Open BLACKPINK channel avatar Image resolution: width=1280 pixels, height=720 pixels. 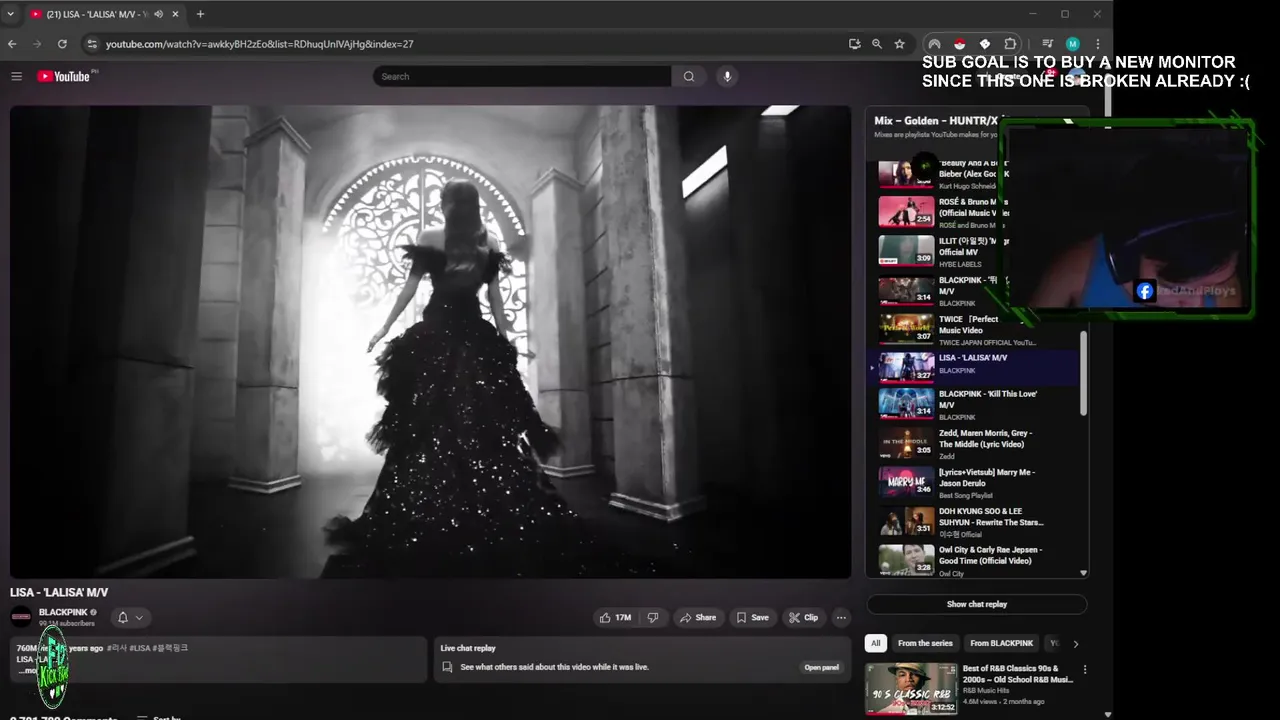tap(21, 616)
